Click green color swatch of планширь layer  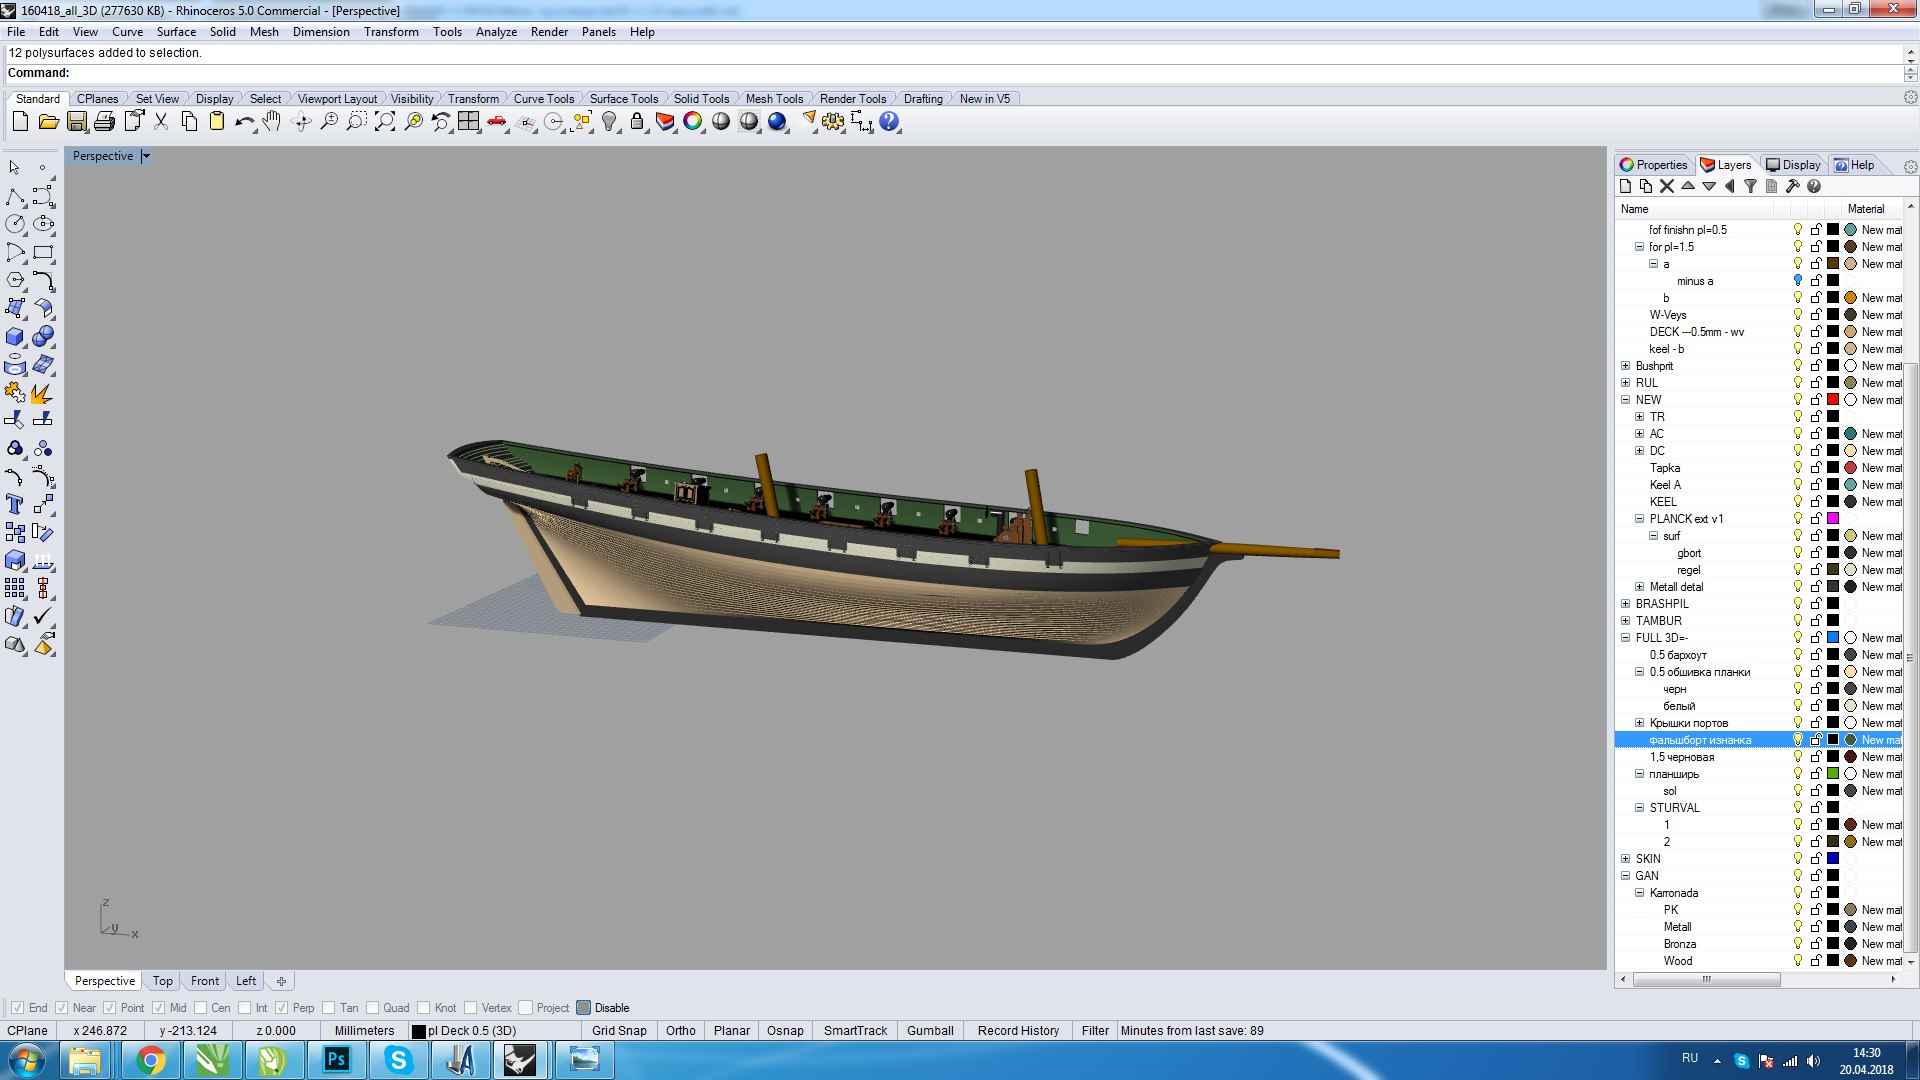click(1833, 774)
